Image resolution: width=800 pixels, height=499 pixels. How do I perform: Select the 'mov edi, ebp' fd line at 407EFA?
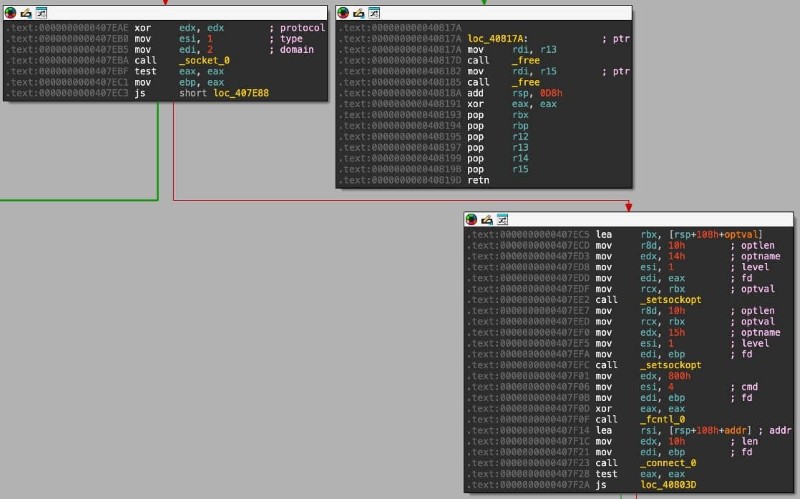click(629, 354)
